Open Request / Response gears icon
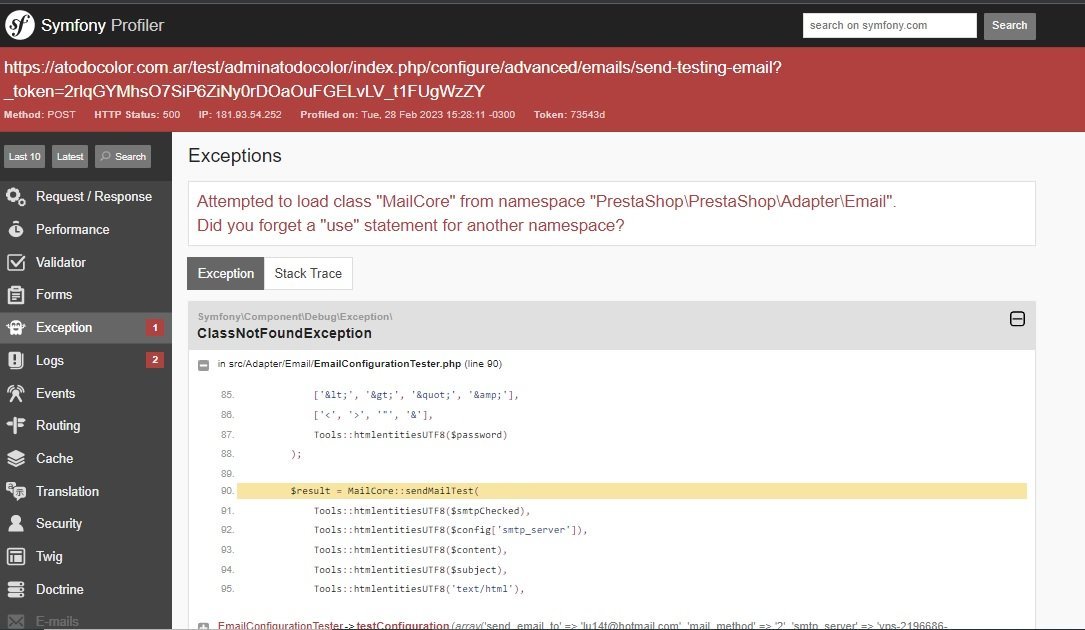Image resolution: width=1085 pixels, height=630 pixels. [16, 197]
